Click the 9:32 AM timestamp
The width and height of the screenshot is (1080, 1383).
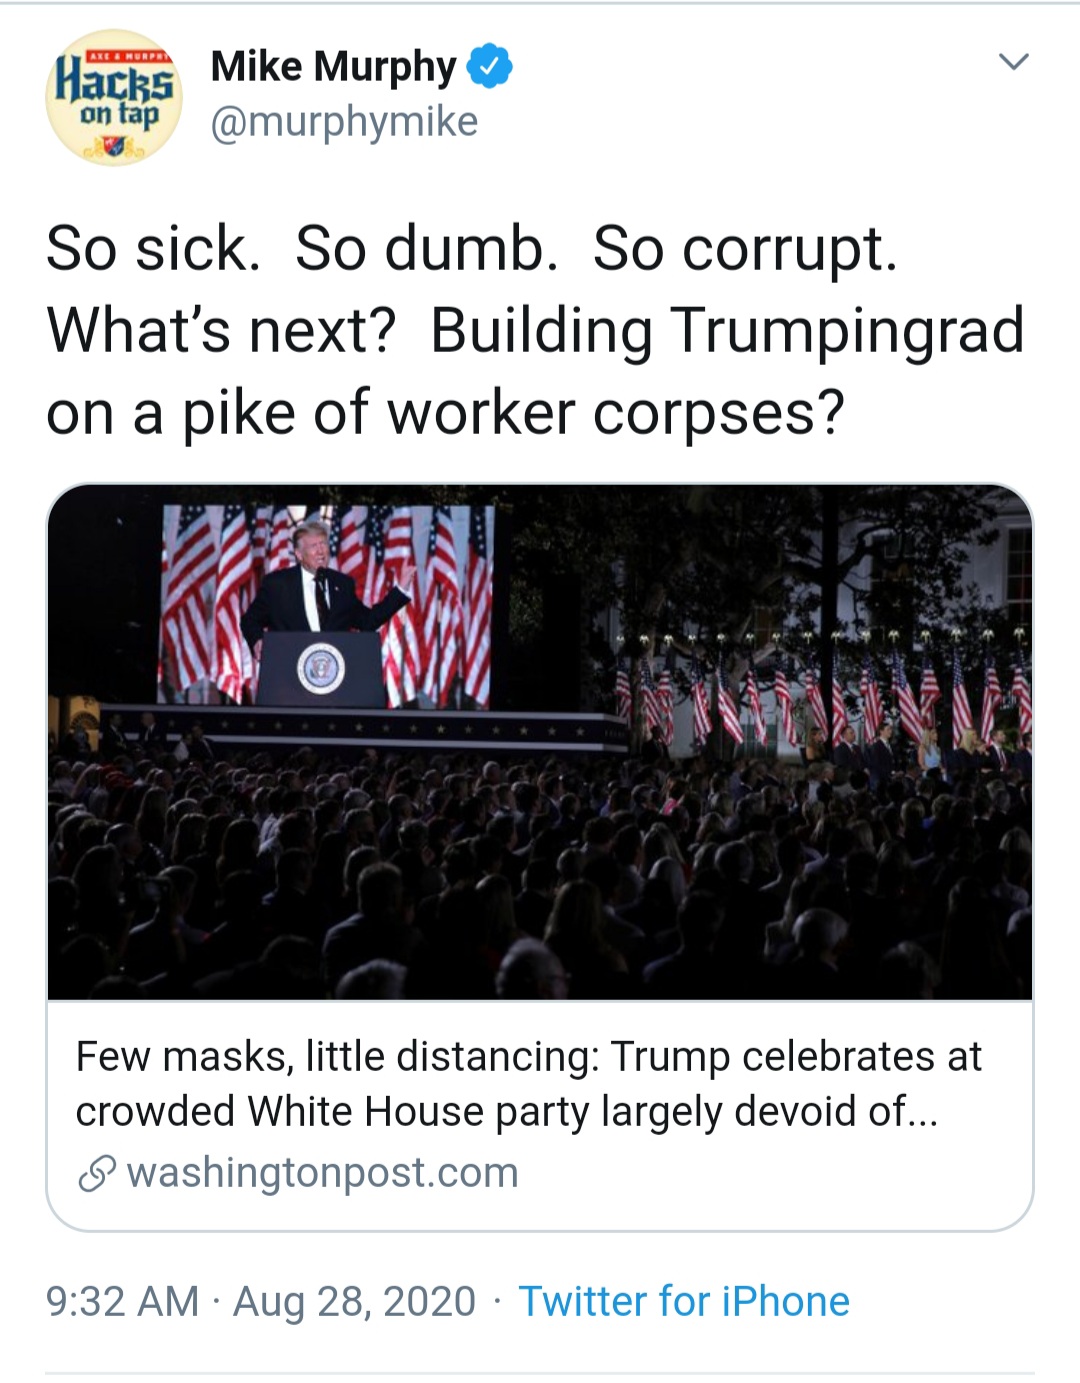pos(123,1301)
